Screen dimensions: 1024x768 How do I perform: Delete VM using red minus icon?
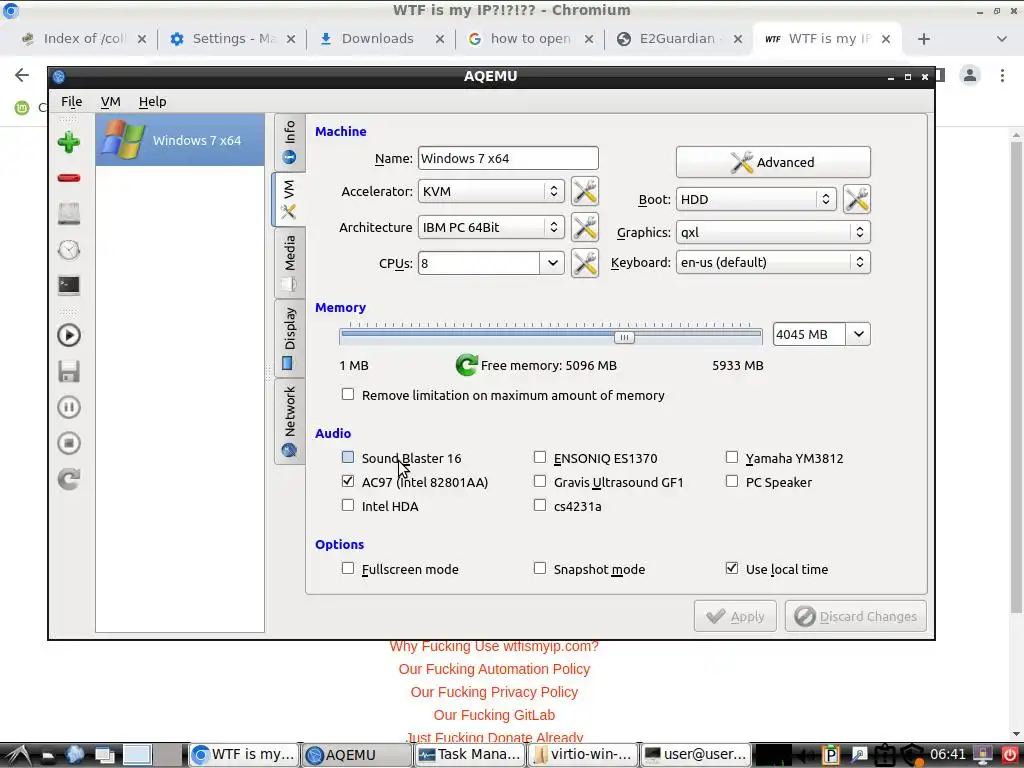(69, 178)
